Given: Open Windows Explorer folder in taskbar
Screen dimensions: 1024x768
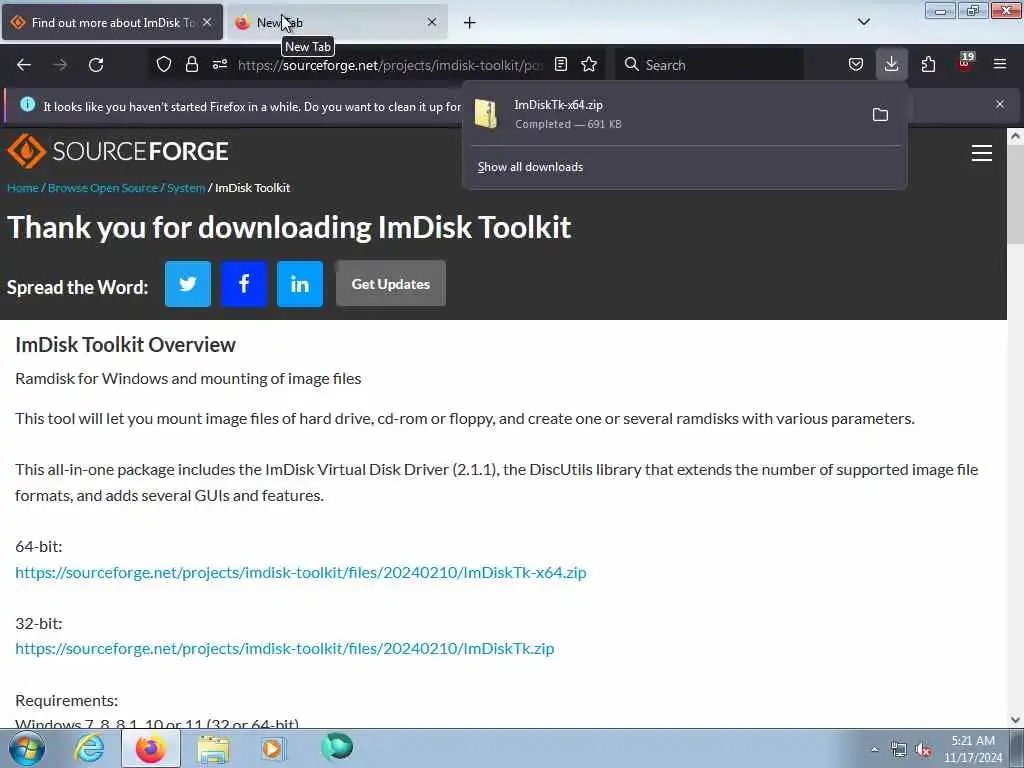Looking at the screenshot, I should [x=213, y=749].
